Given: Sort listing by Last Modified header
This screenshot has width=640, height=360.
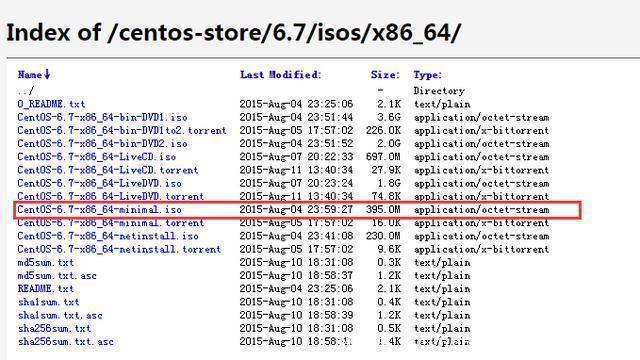Looking at the screenshot, I should (x=281, y=75).
